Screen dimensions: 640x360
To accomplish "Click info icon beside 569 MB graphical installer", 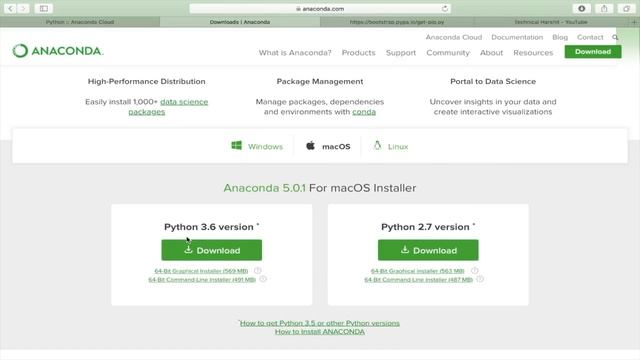I will click(x=258, y=271).
